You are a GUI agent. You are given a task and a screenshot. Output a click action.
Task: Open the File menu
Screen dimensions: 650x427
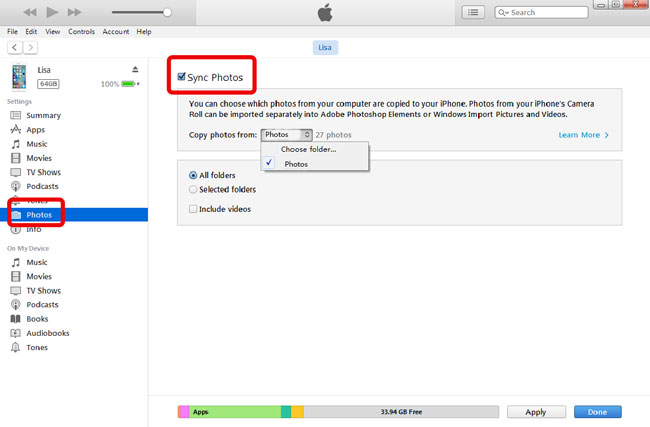tap(12, 32)
